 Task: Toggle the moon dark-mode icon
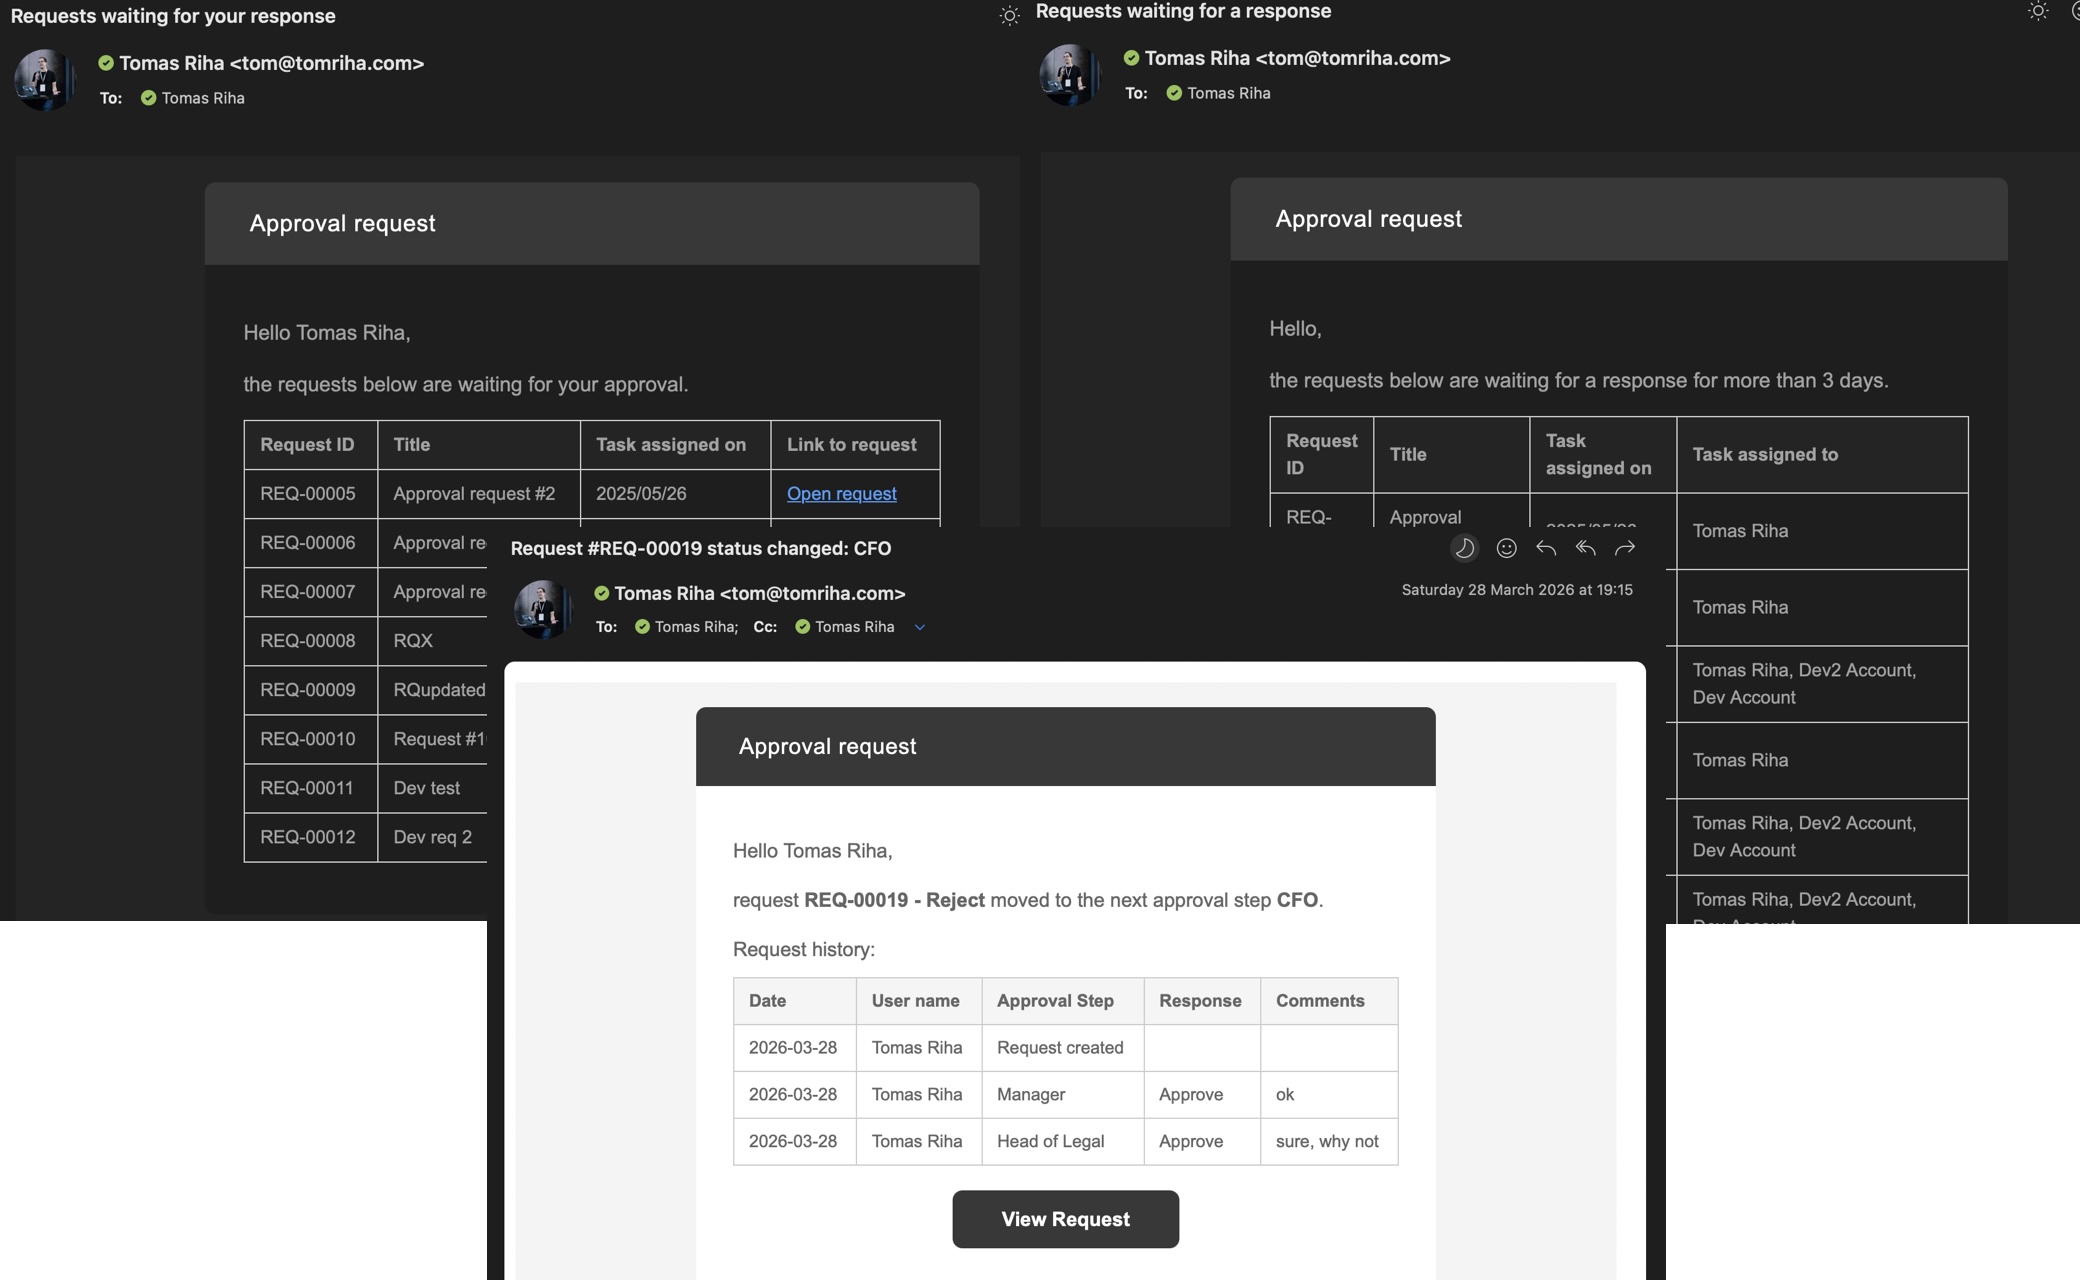(1464, 548)
